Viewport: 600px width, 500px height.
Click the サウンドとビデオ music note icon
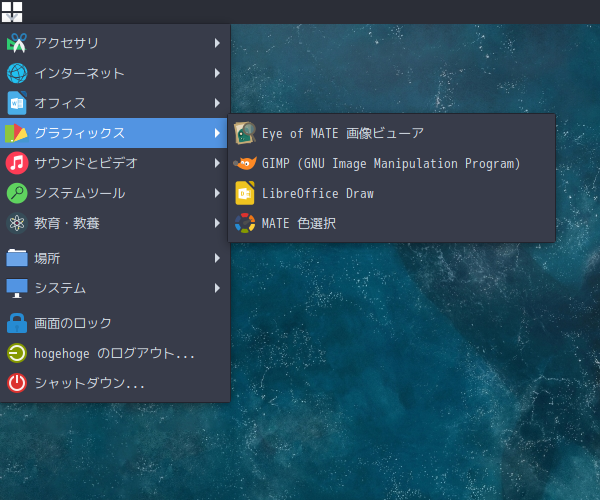click(17, 163)
